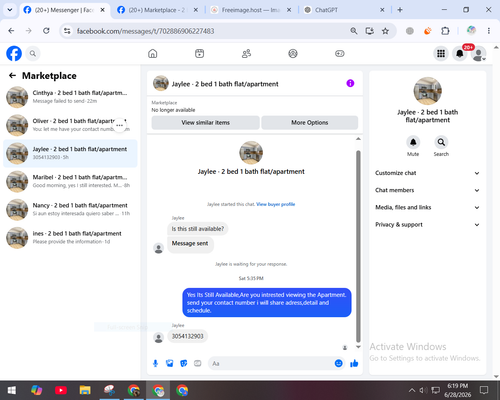Open ines conversation in the list
This screenshot has width=500, height=400.
[70, 238]
